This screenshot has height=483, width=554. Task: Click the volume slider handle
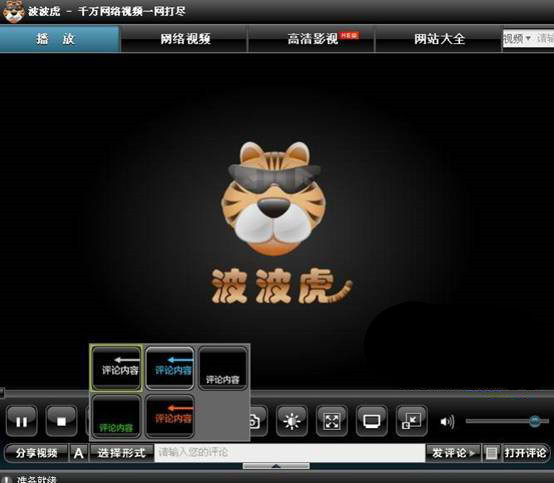535,421
